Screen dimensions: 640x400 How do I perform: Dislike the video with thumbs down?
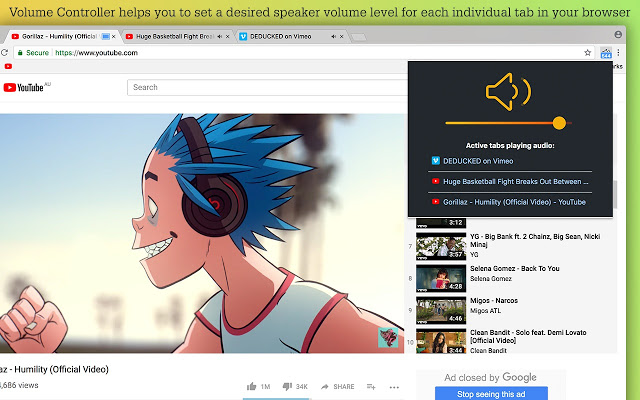[x=288, y=386]
